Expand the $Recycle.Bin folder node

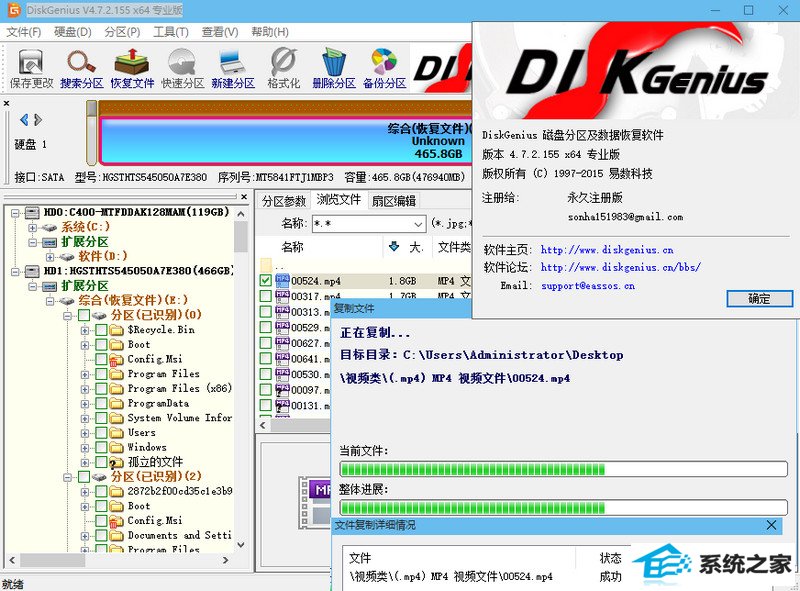(x=85, y=330)
